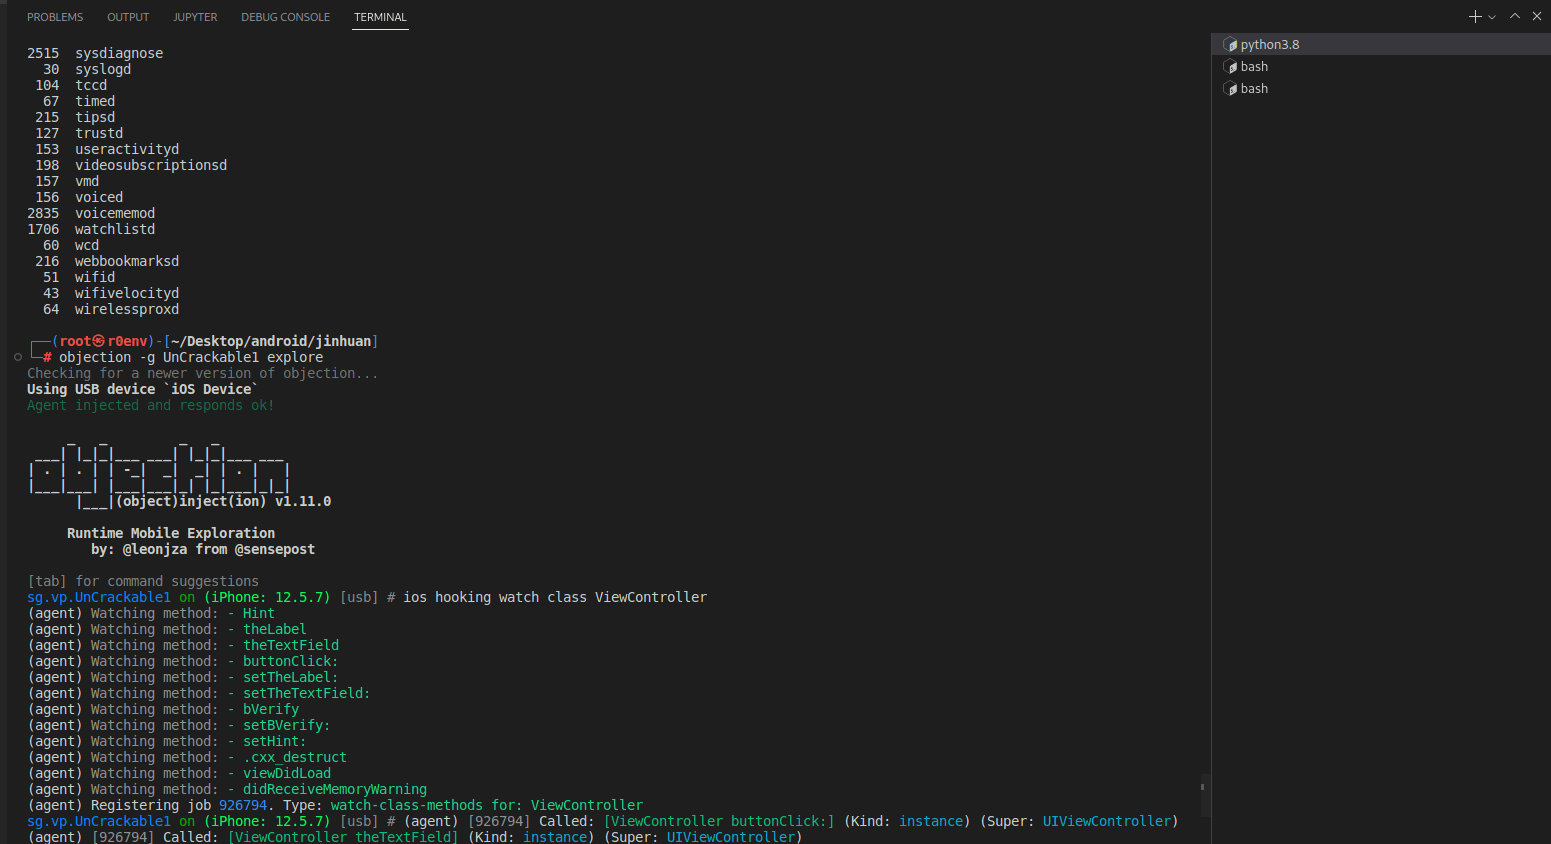
Task: Maximize the panel with the up chevron
Action: [x=1515, y=16]
